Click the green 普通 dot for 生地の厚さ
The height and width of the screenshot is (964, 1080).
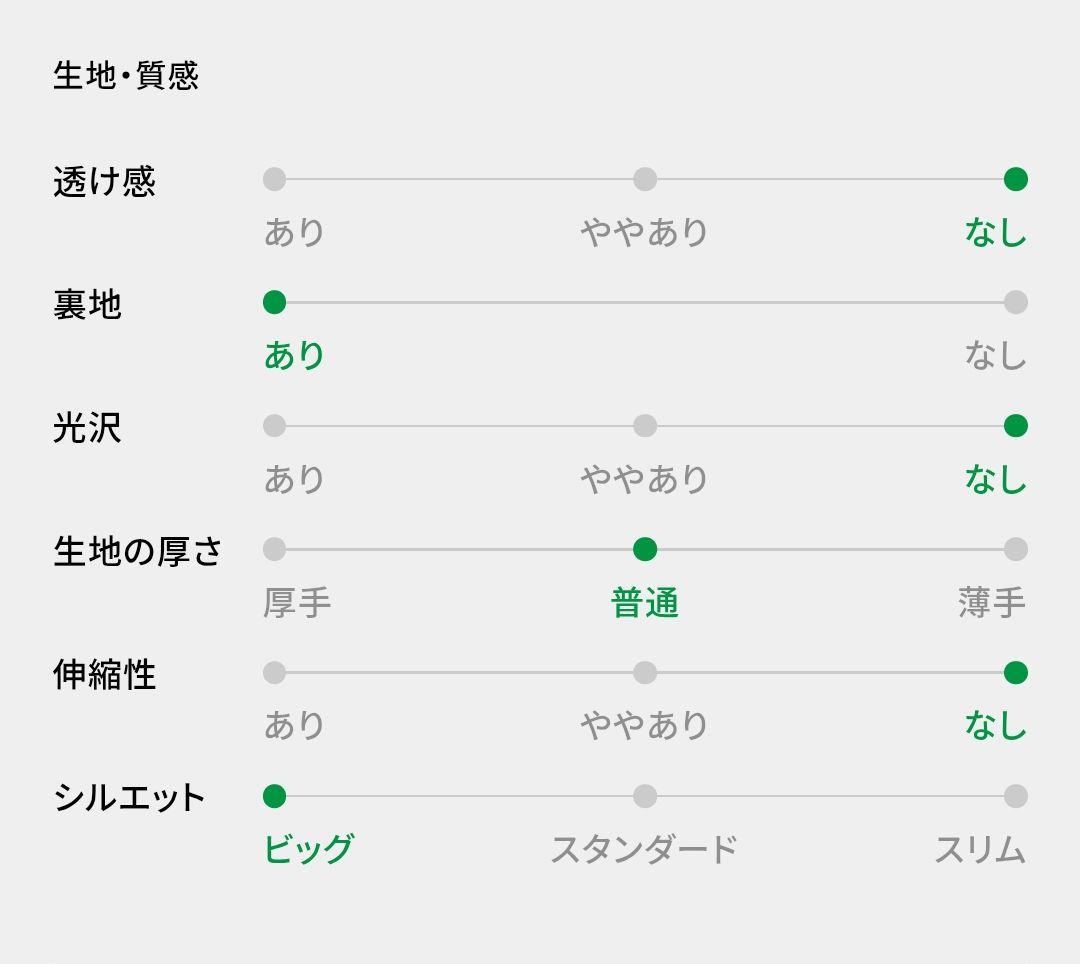(645, 549)
